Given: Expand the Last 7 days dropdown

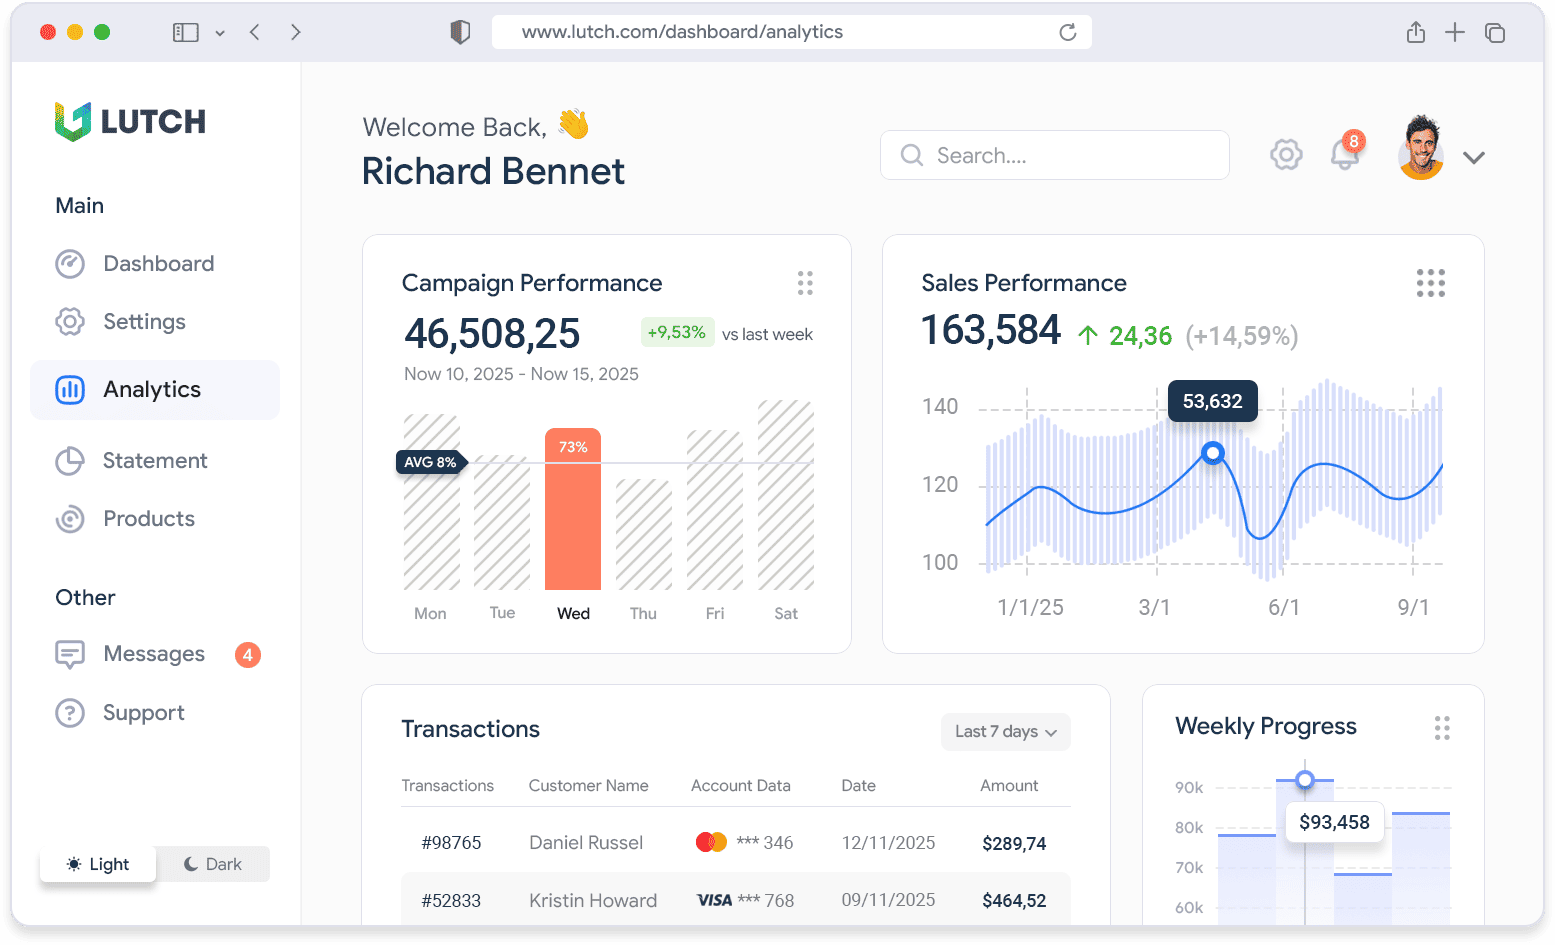Looking at the screenshot, I should (1005, 732).
